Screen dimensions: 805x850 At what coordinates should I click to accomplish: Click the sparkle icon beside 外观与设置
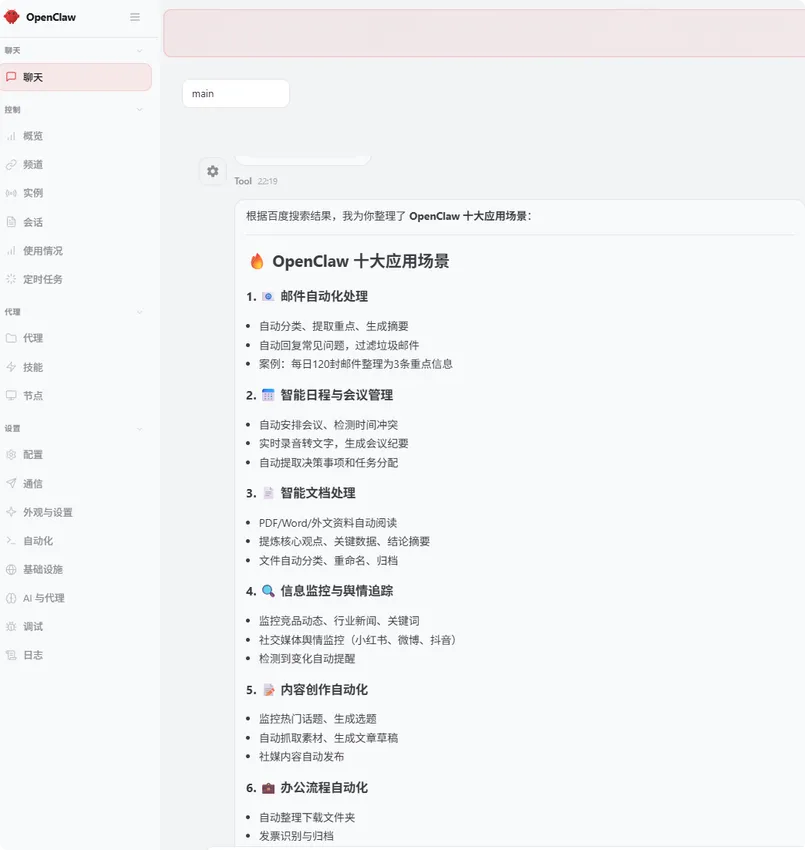(11, 512)
